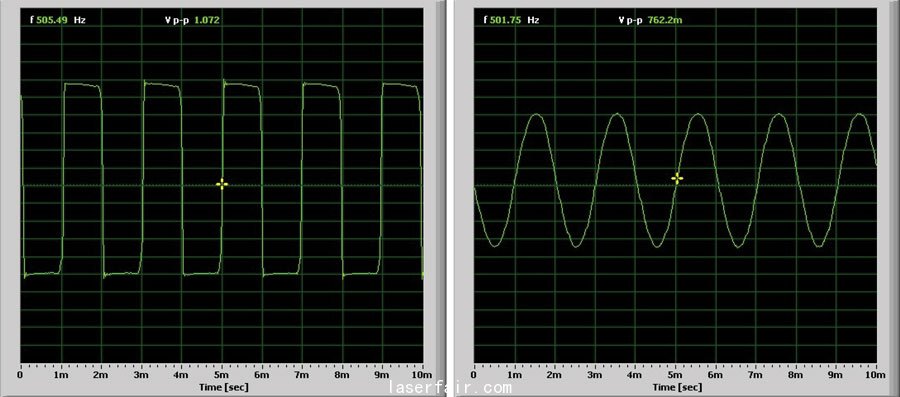Click left plot Time [sec] axis label
This screenshot has height=397, width=900.
coord(224,387)
